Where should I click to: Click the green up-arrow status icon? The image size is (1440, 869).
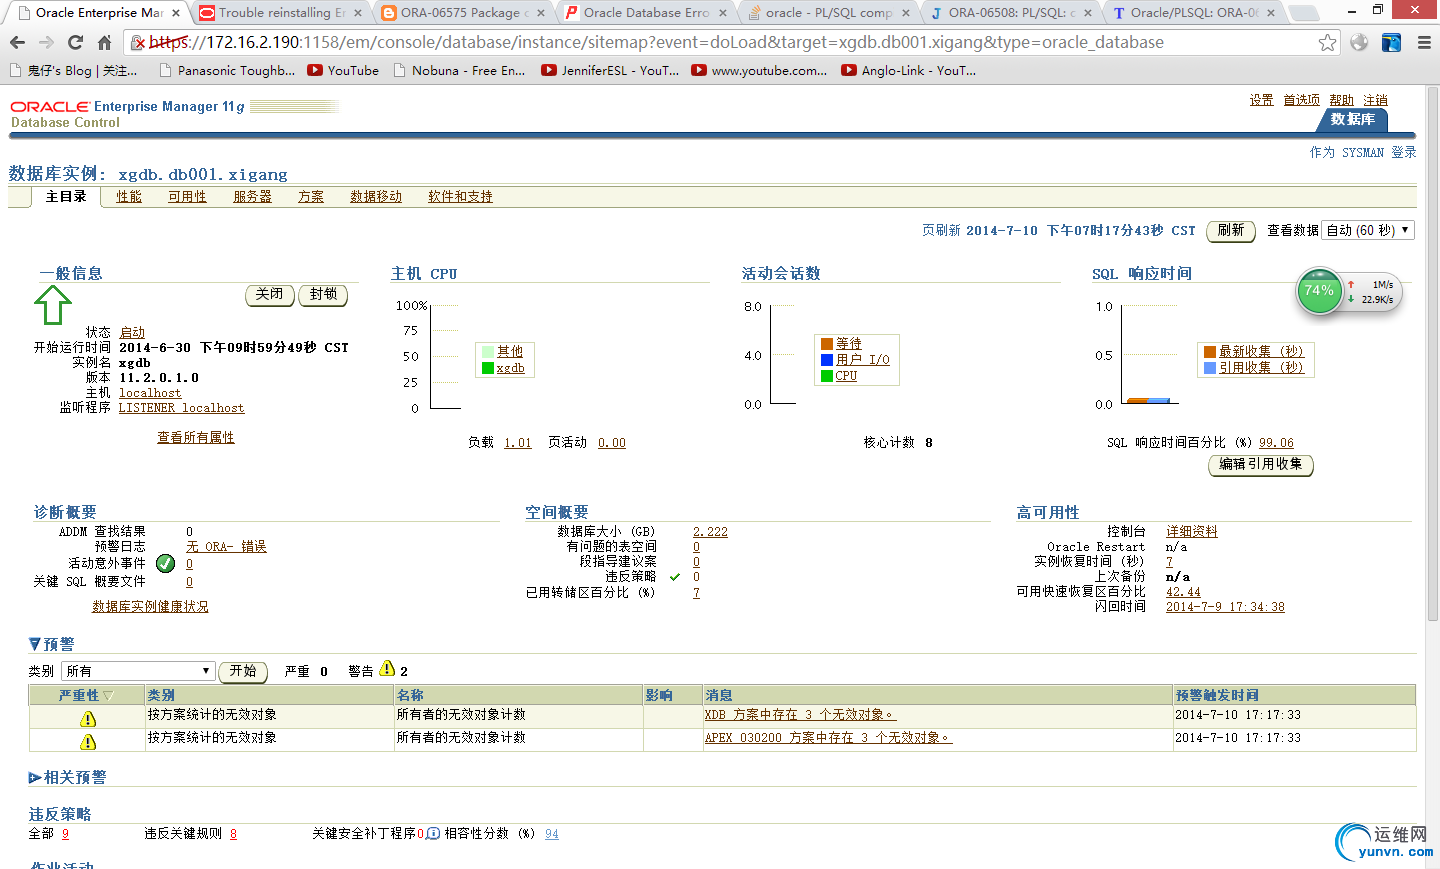coord(53,305)
